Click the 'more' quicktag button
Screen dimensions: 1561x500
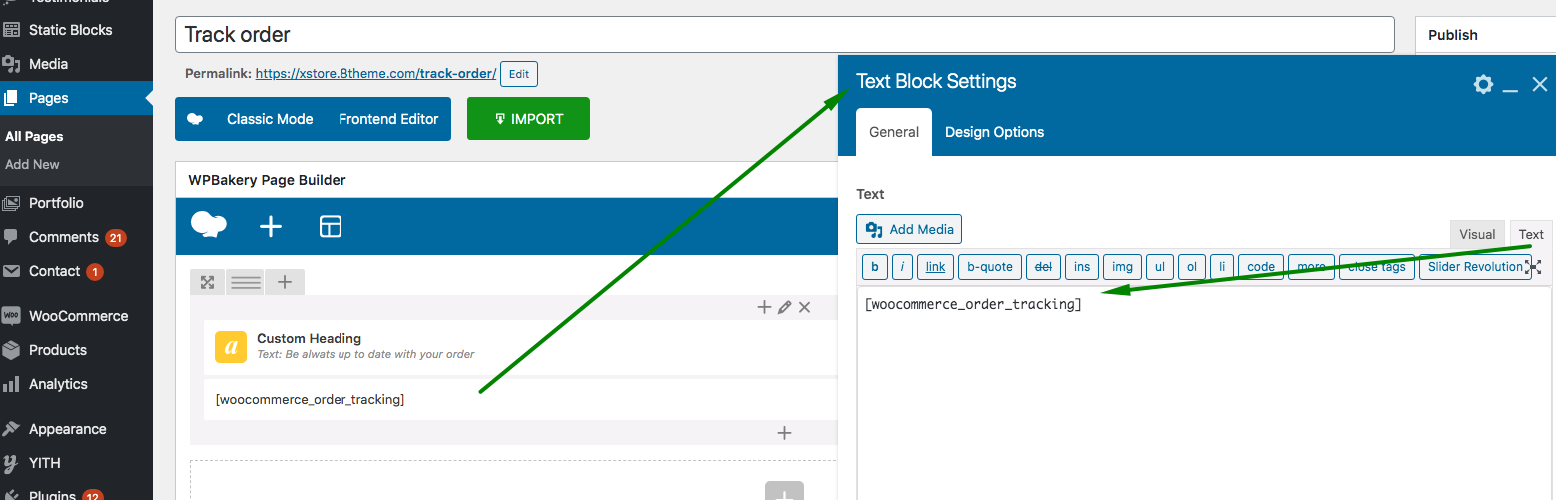[1311, 267]
